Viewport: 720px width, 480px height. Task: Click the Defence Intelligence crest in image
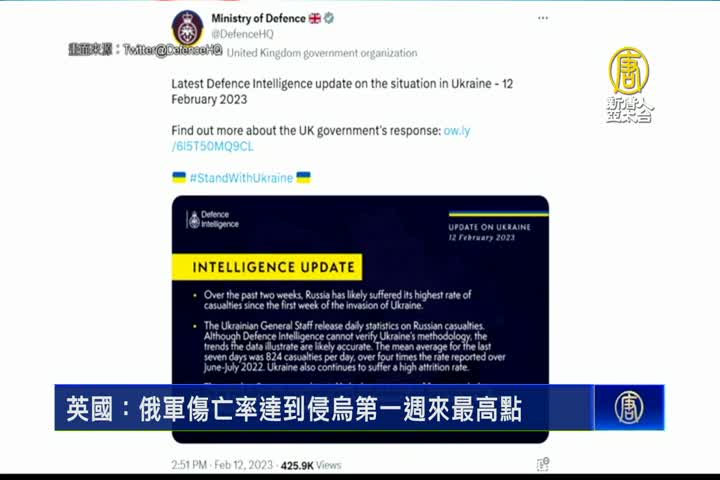coord(194,220)
